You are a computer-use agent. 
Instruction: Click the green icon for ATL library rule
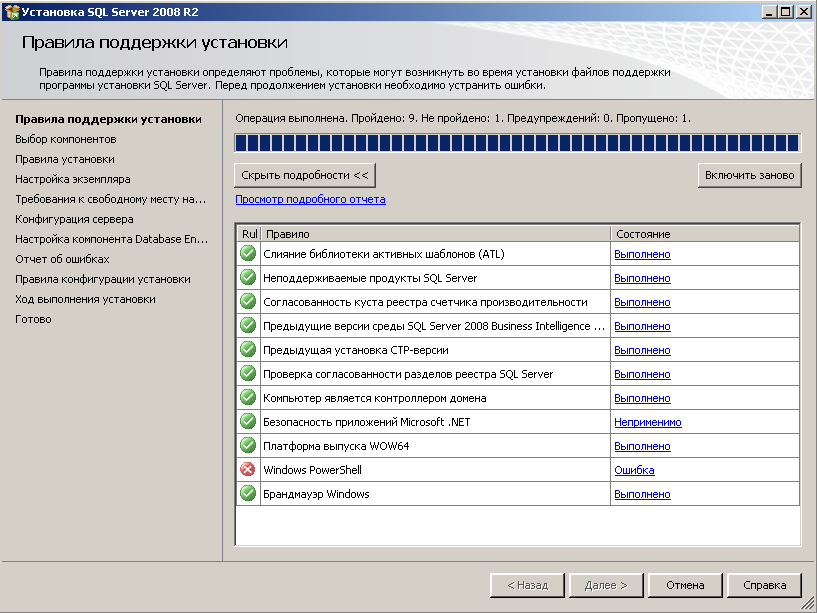[247, 253]
